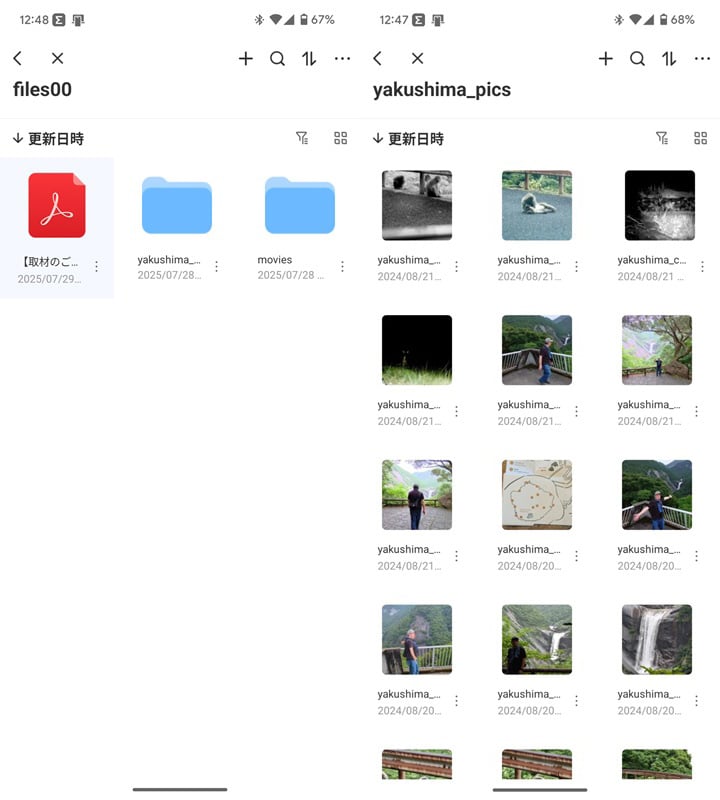Open options for the yakushima_ folder
Screen dimensions: 720x800
(216, 266)
